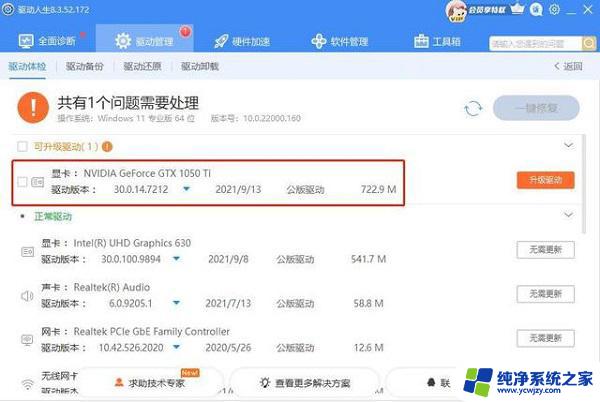Check the 可升级驱动 select-all checkbox
Image resolution: width=600 pixels, height=402 pixels.
tap(23, 146)
